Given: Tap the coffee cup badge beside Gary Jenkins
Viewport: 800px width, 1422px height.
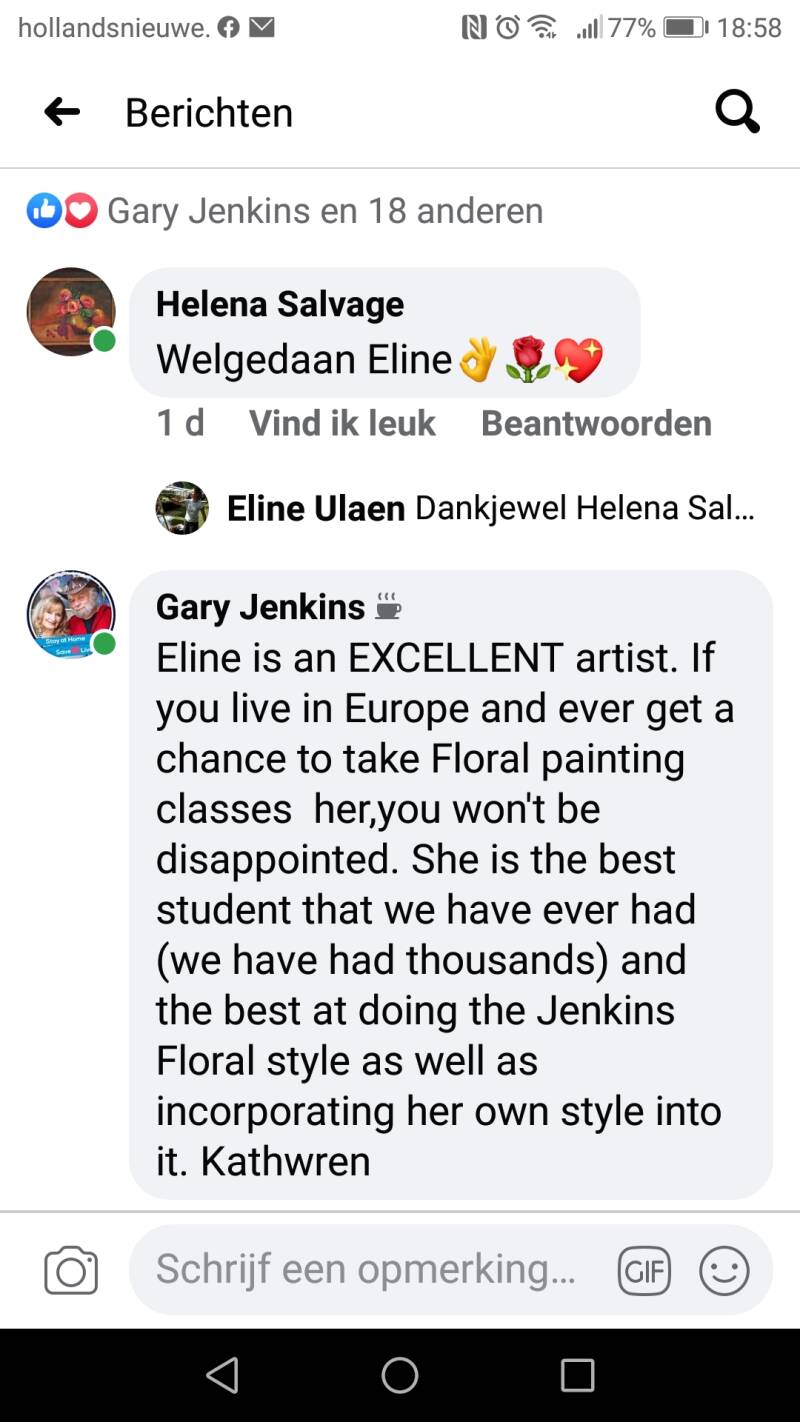Looking at the screenshot, I should [x=388, y=606].
